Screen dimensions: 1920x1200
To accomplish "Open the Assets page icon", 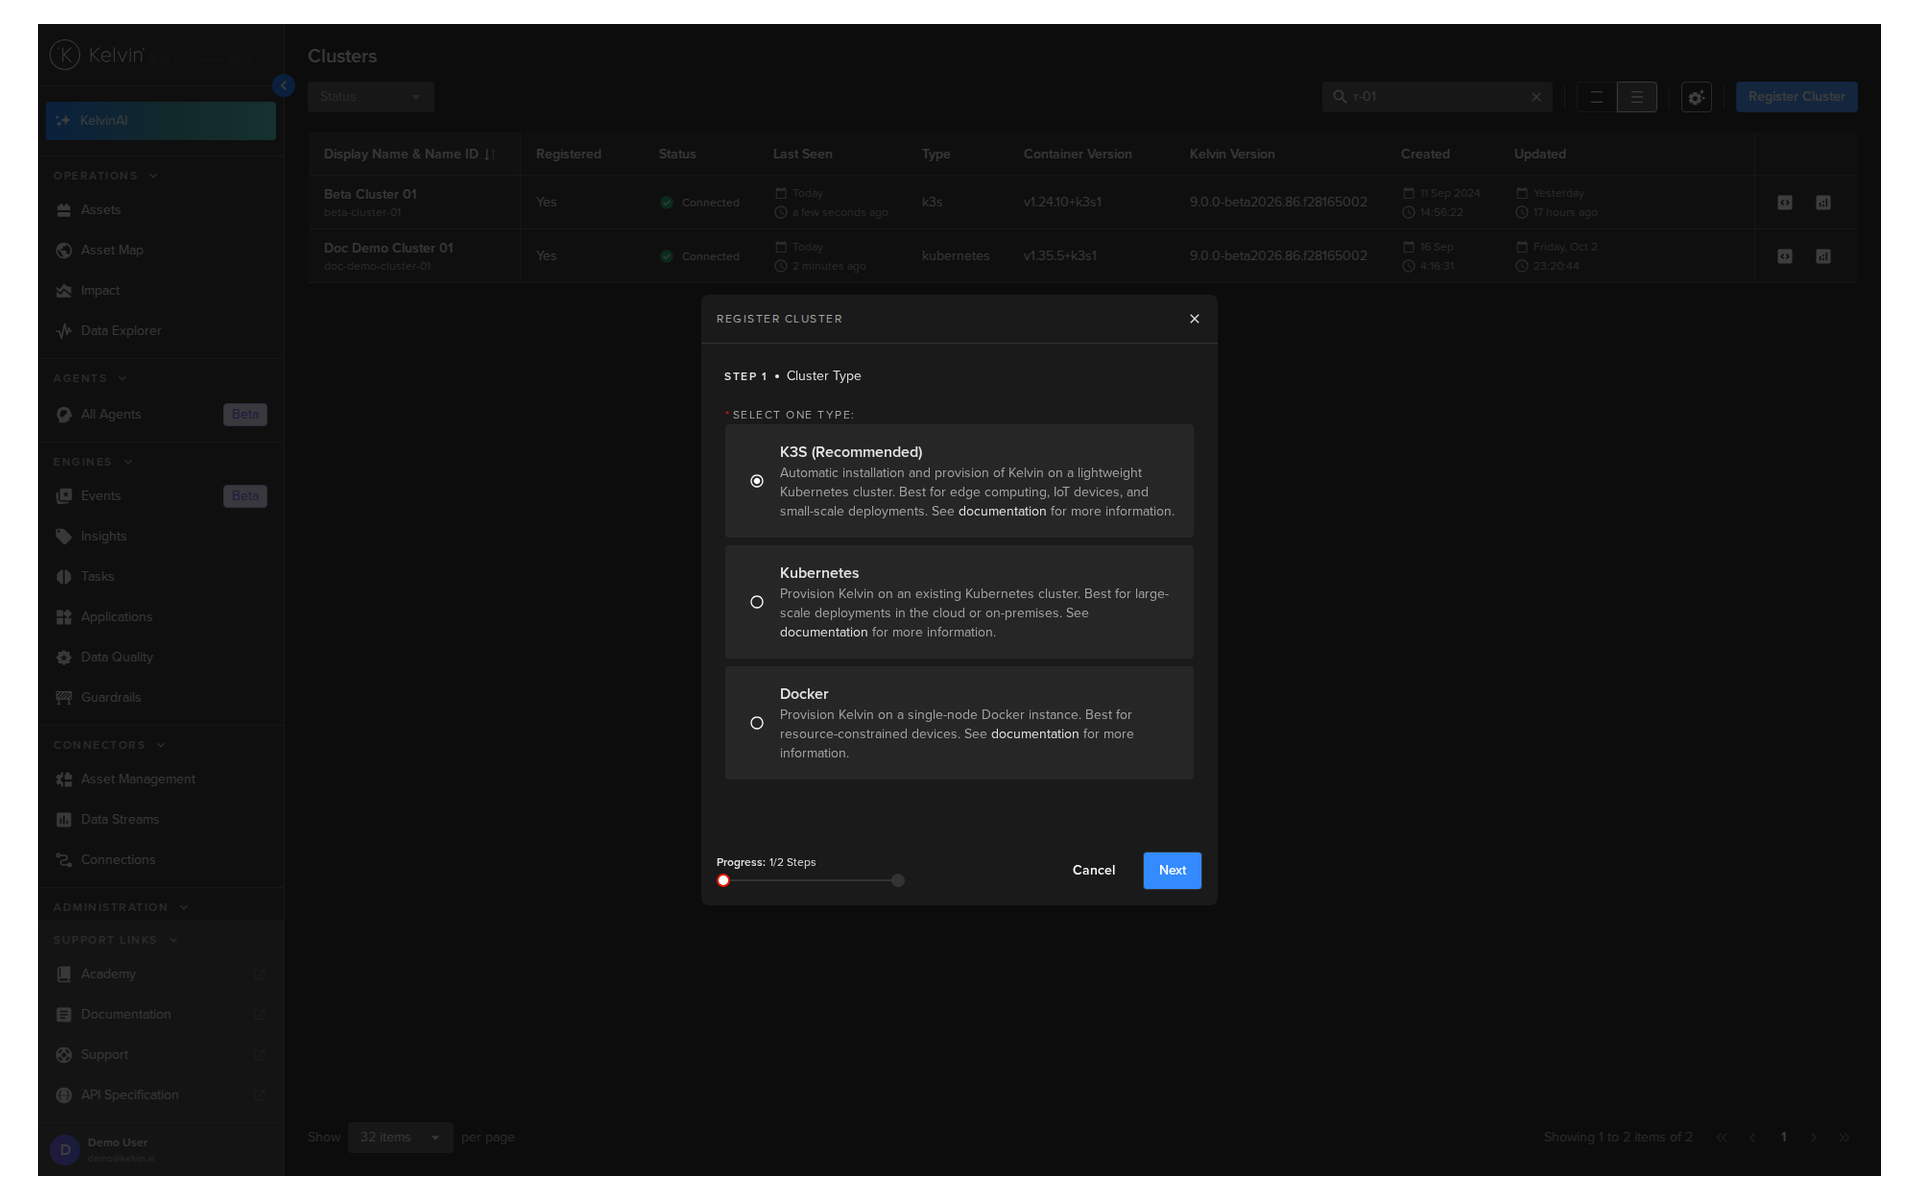I will (64, 210).
